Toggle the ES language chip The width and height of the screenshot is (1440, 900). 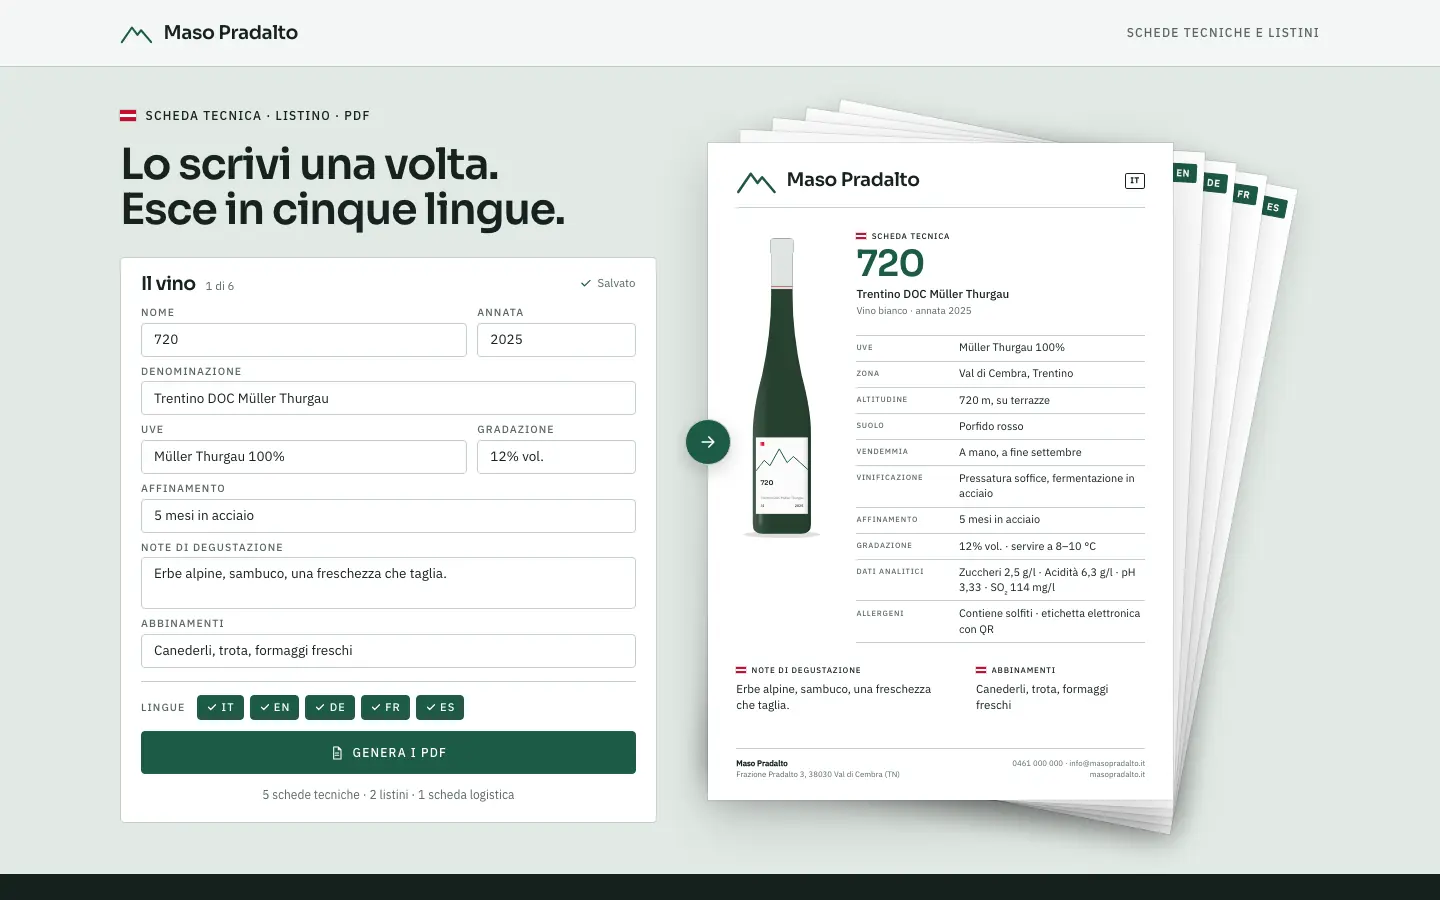(x=440, y=707)
